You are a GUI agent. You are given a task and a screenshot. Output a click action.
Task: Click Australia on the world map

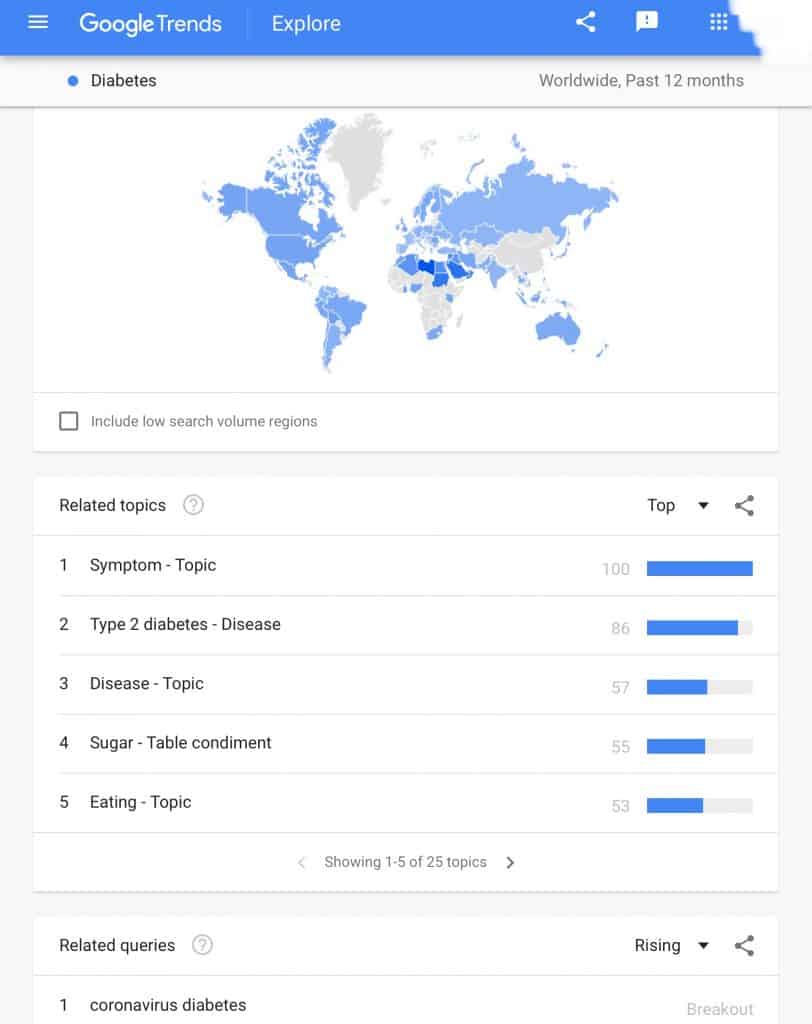point(557,328)
